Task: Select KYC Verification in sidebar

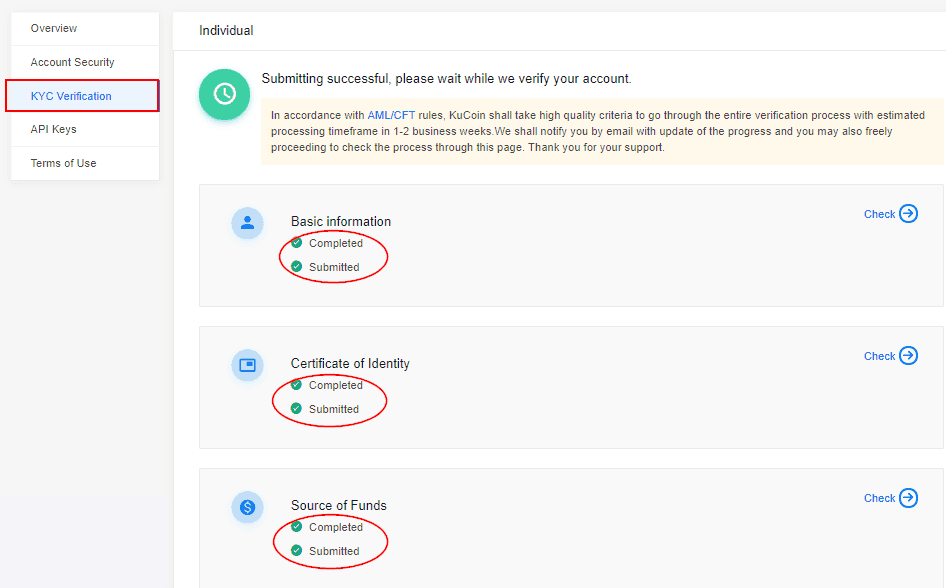Action: [x=71, y=96]
